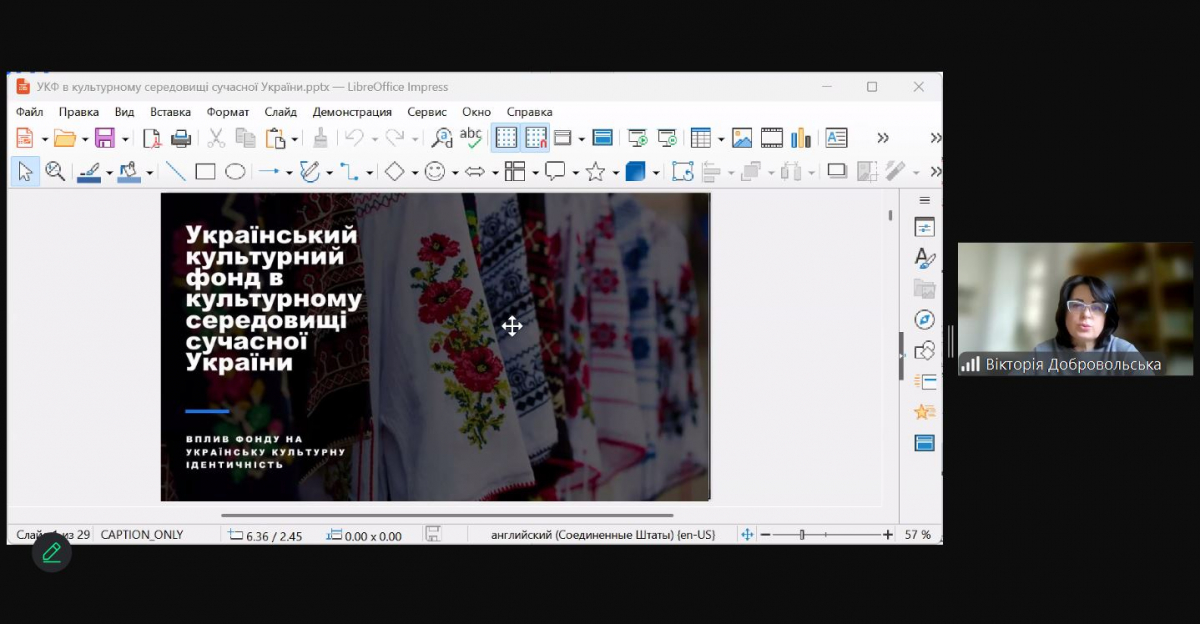Open the Демонстрация menu
Image resolution: width=1200 pixels, height=624 pixels.
[352, 112]
